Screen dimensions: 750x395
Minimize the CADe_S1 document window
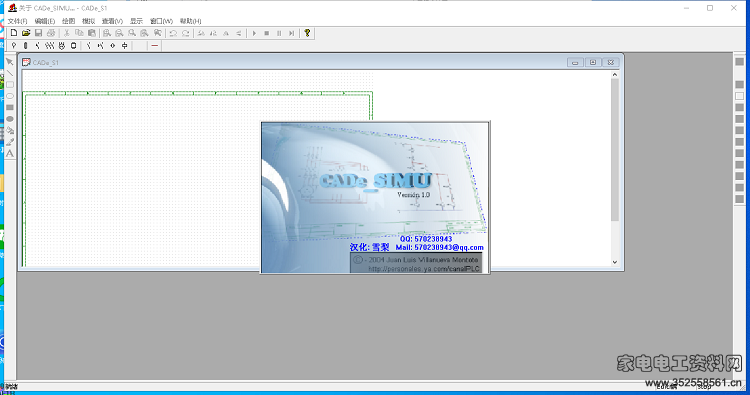pyautogui.click(x=575, y=62)
